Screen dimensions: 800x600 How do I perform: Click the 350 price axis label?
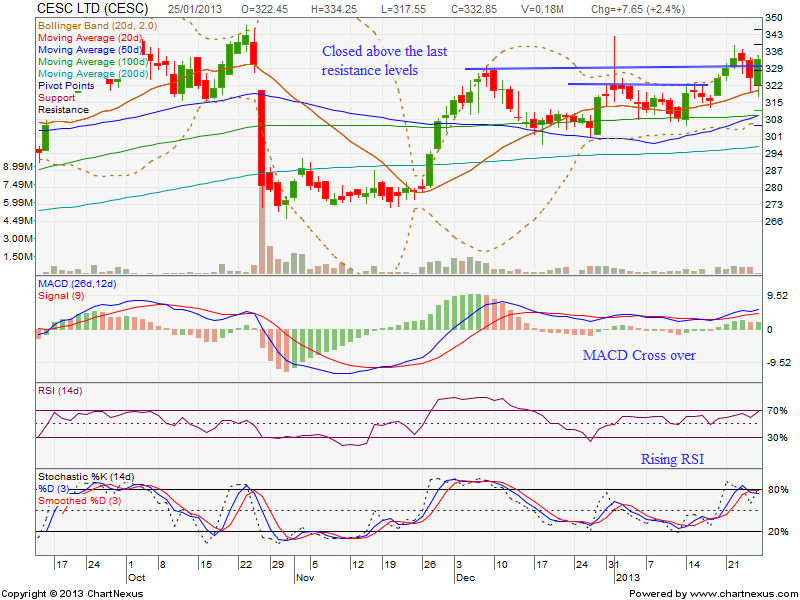[x=773, y=18]
